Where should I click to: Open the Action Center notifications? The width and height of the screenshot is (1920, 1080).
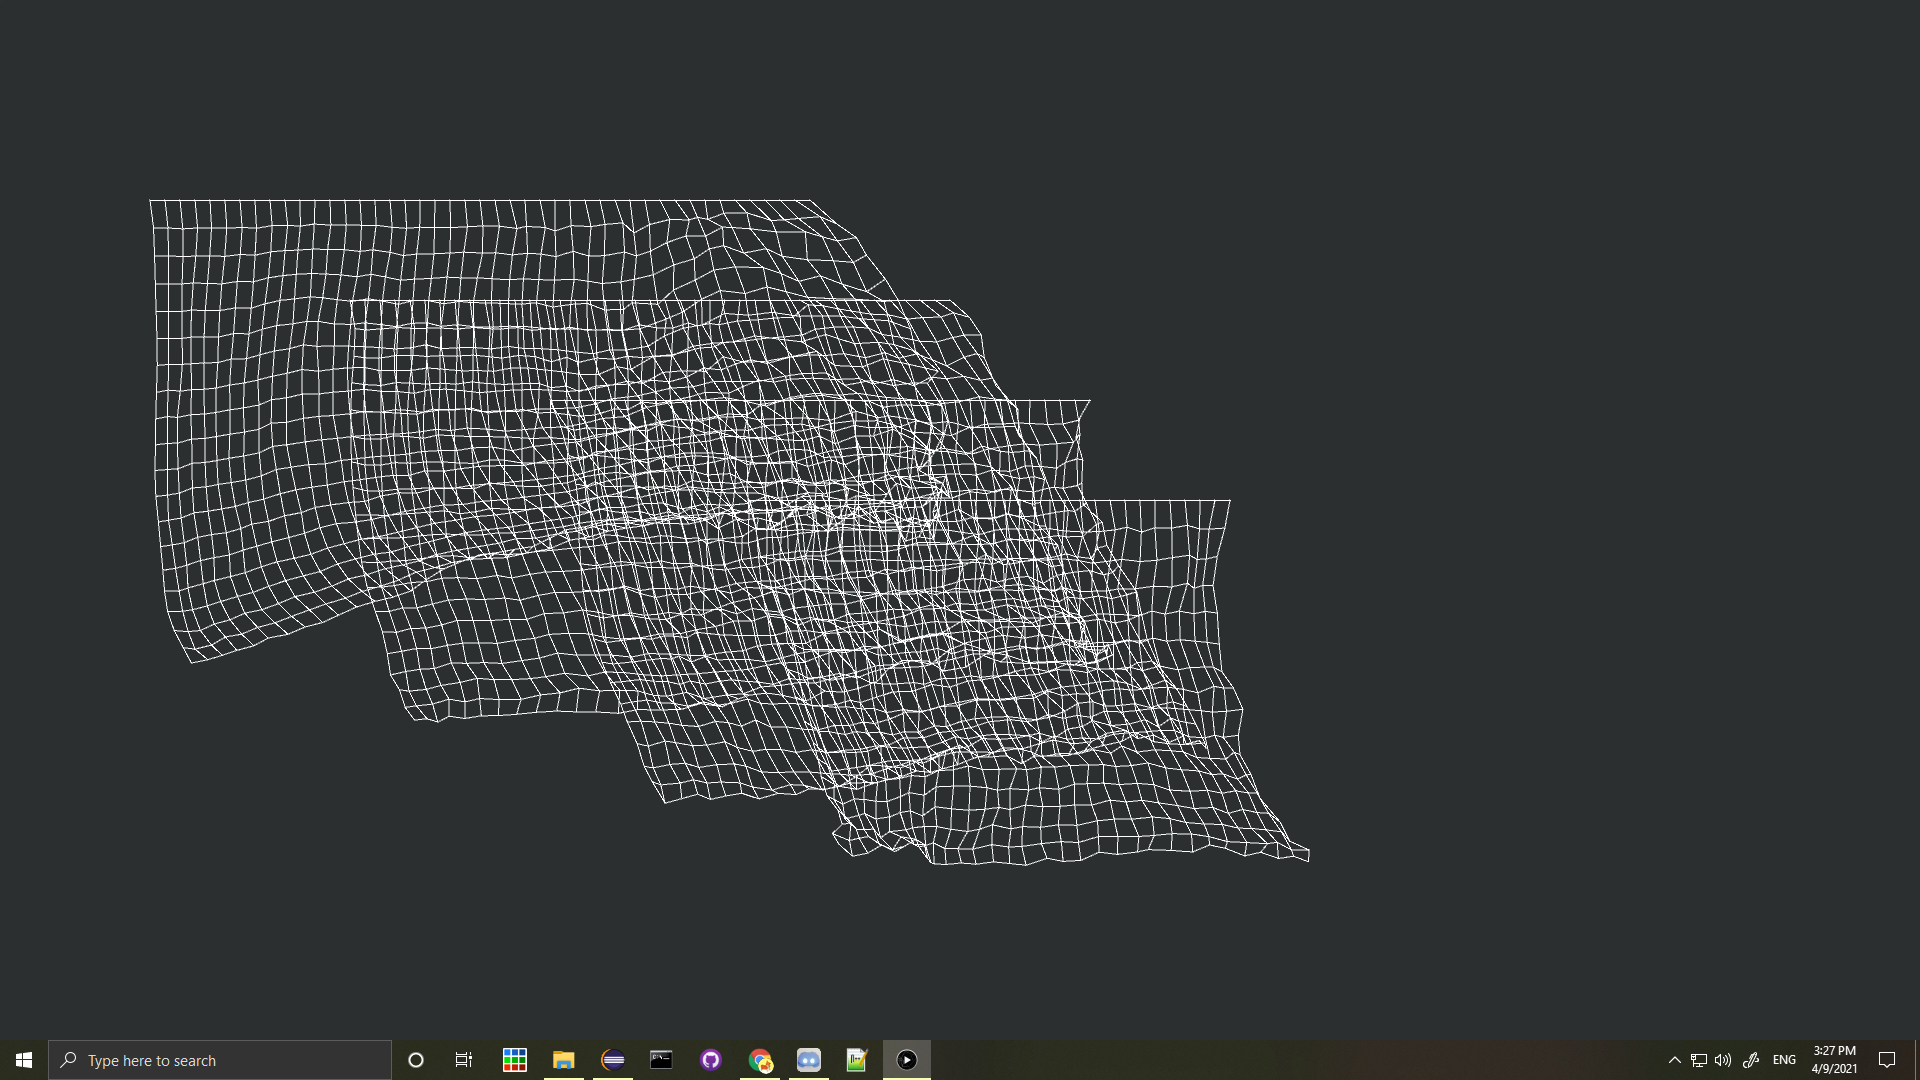coord(1887,1060)
